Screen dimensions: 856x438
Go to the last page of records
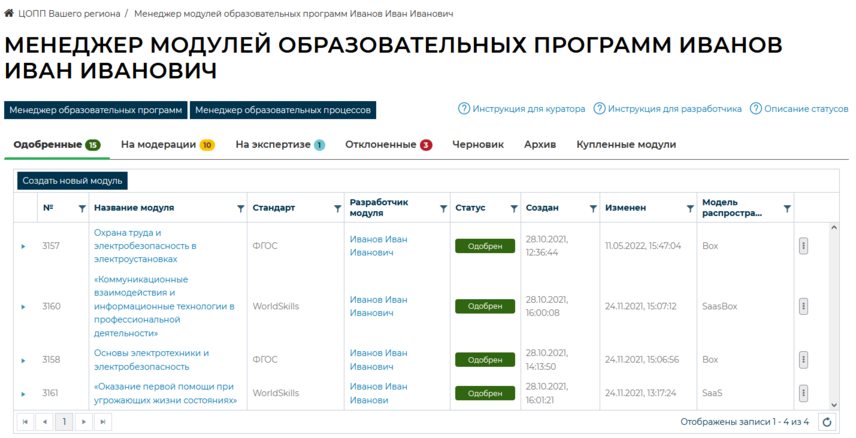tap(102, 422)
